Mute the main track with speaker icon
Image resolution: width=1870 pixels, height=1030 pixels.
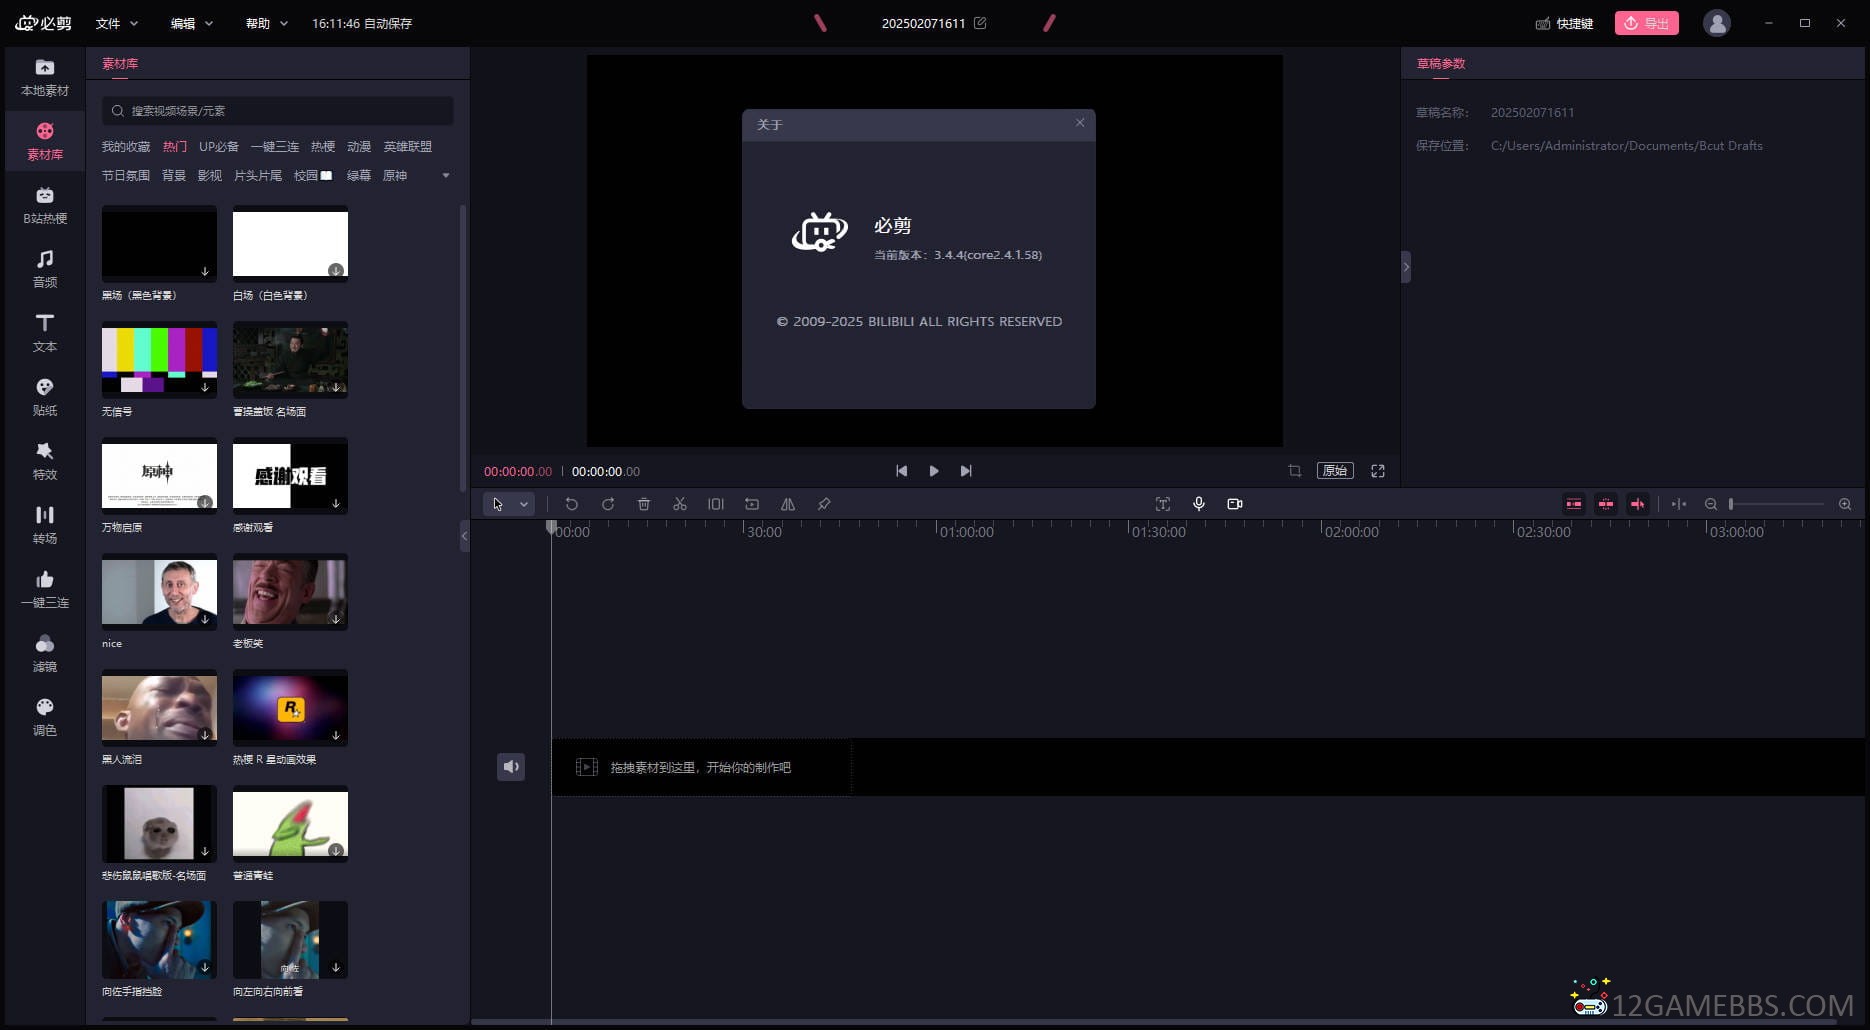[511, 767]
